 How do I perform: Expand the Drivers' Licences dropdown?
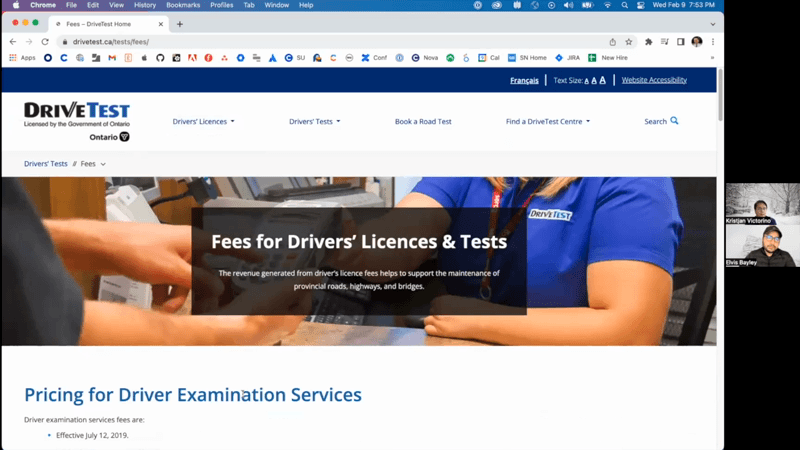click(x=204, y=121)
